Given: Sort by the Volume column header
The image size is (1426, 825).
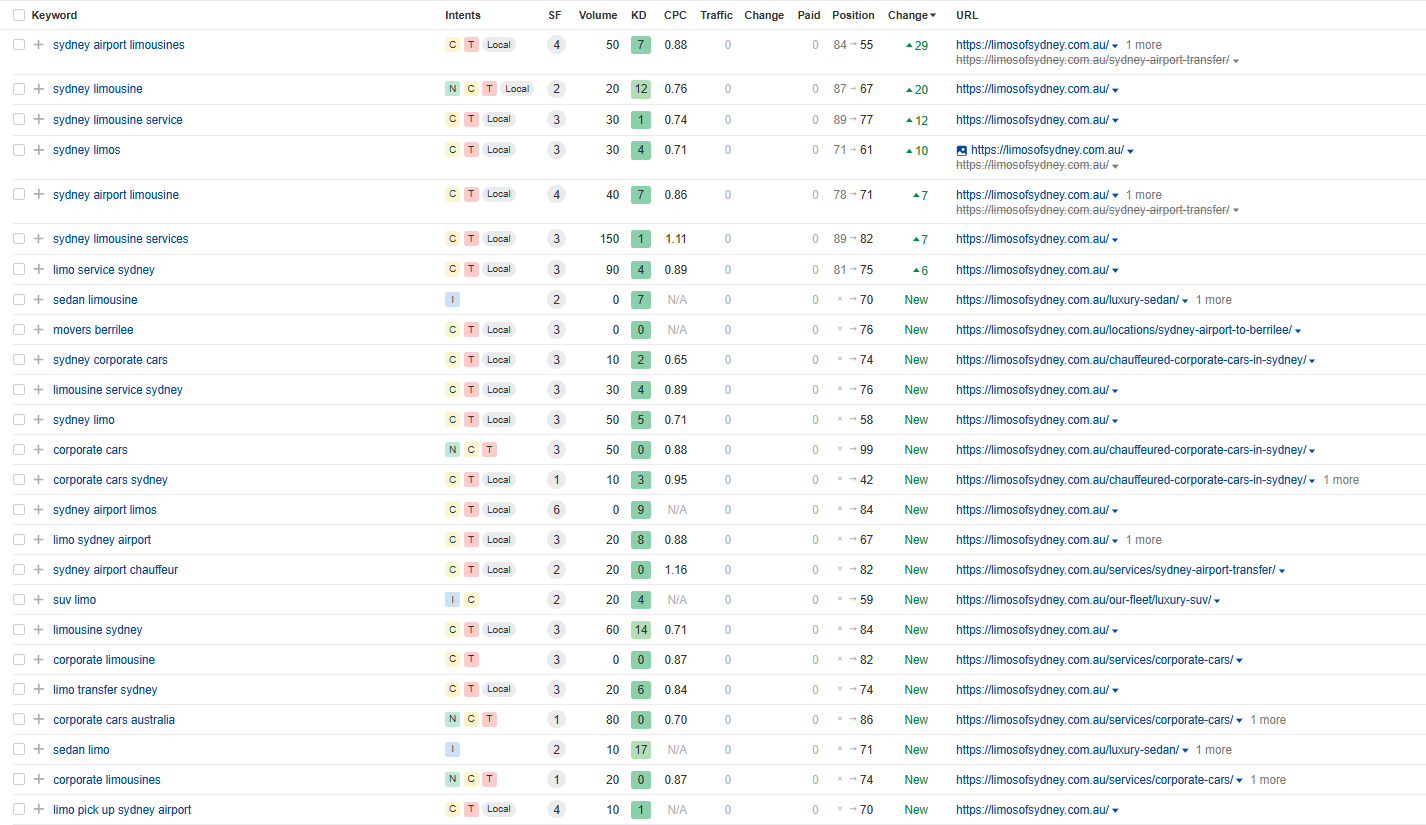Looking at the screenshot, I should pyautogui.click(x=598, y=15).
